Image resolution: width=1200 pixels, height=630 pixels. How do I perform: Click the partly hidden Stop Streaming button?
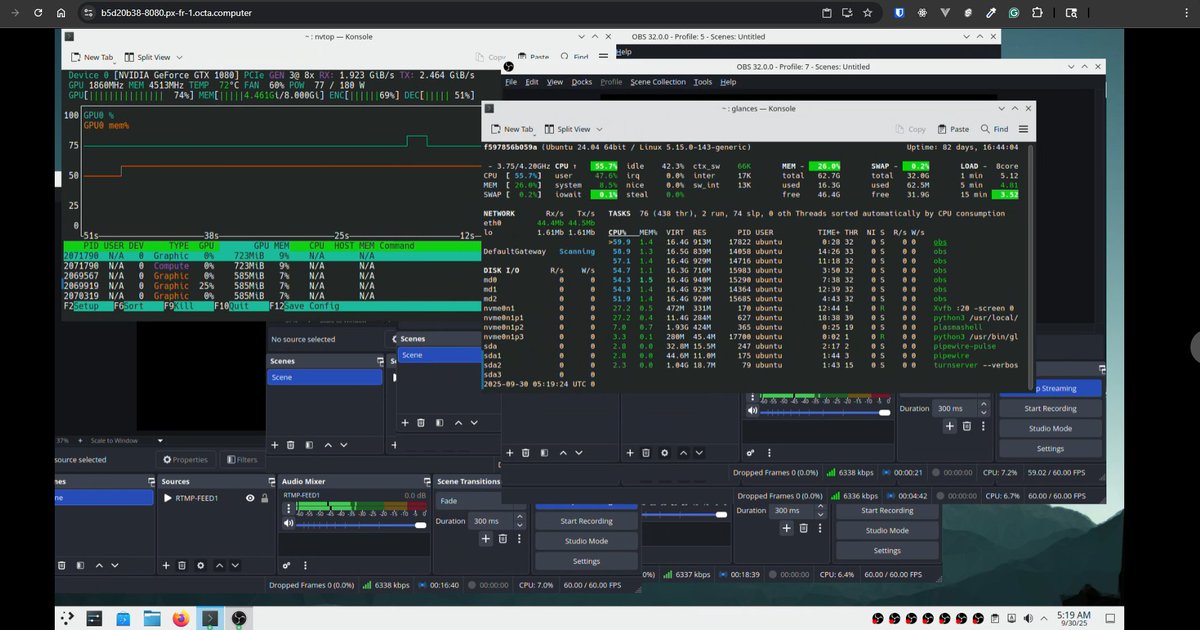[x=1050, y=388]
